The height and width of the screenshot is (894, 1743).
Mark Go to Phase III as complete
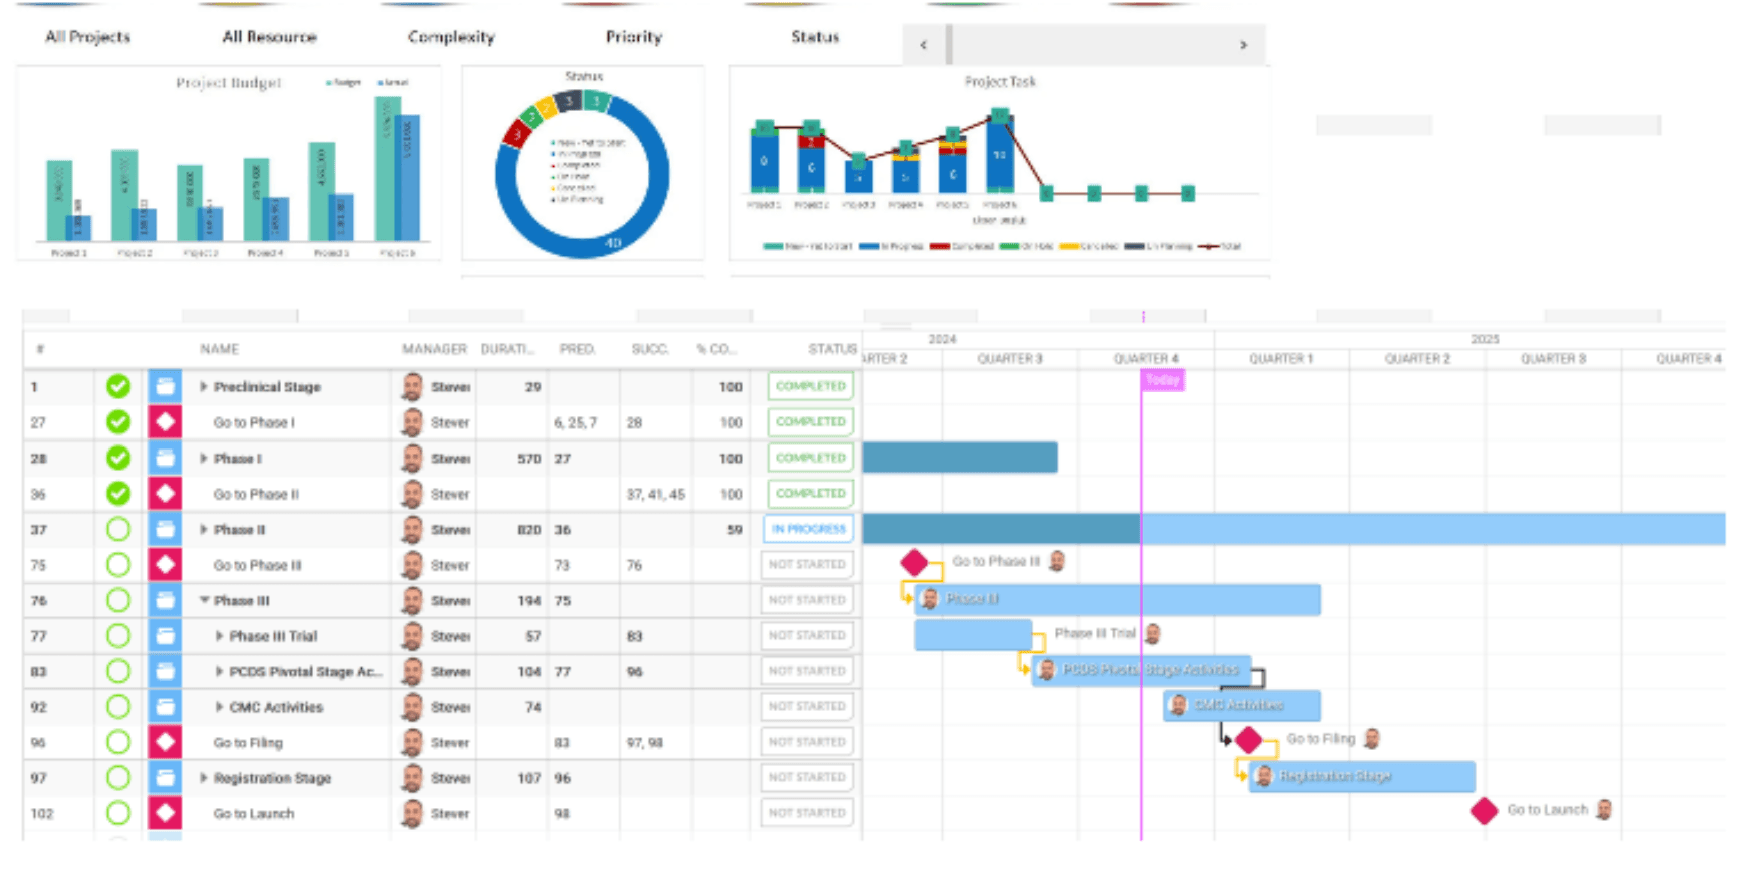click(118, 564)
